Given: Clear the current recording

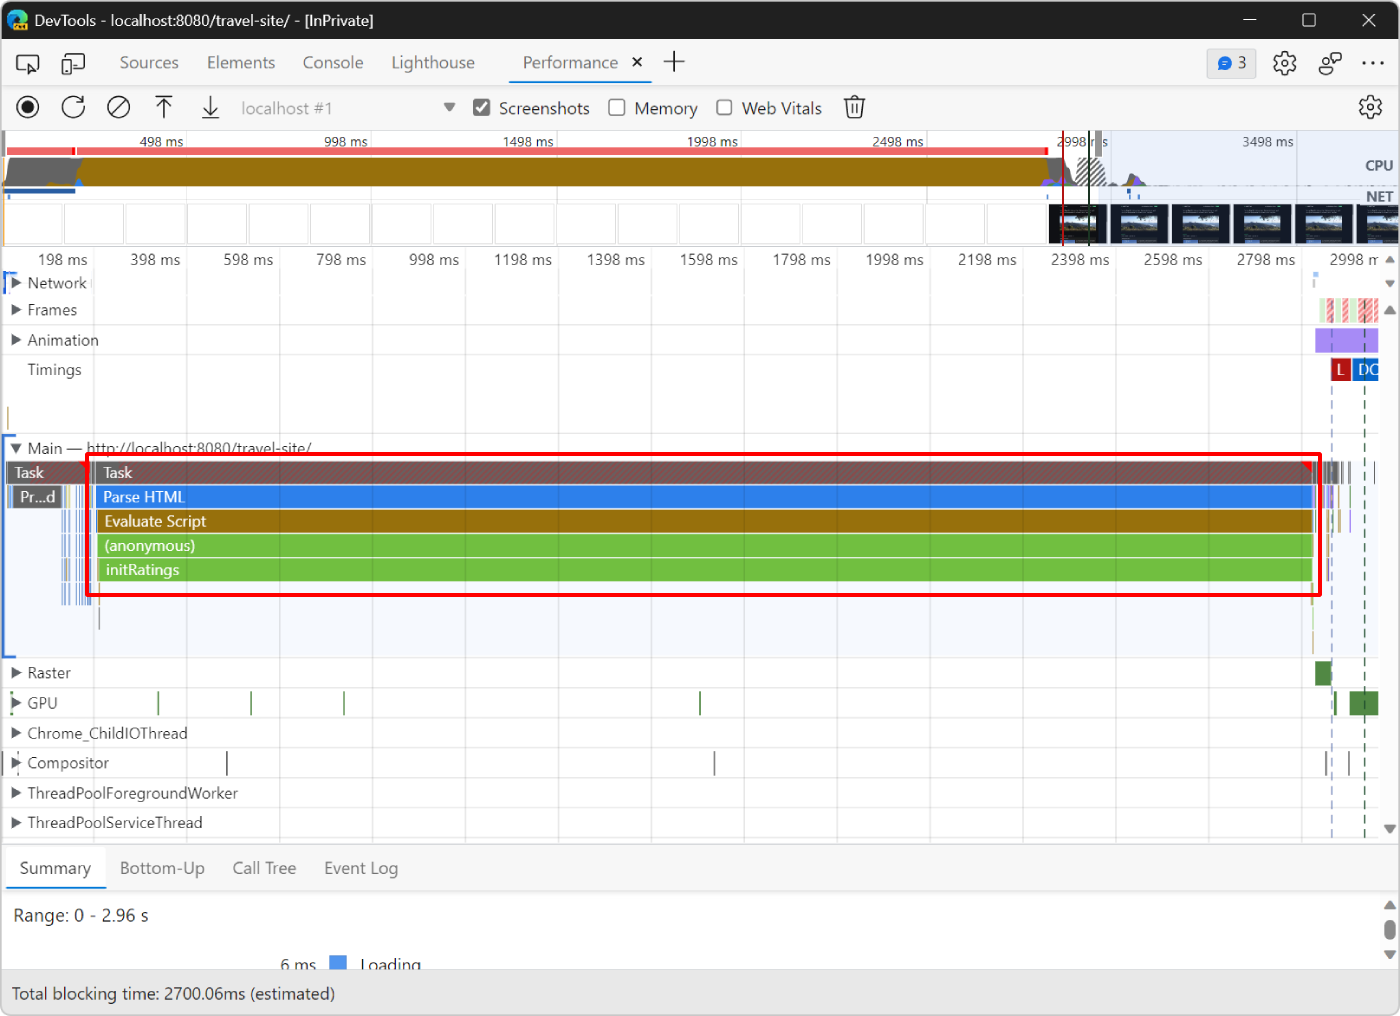Looking at the screenshot, I should click(118, 107).
